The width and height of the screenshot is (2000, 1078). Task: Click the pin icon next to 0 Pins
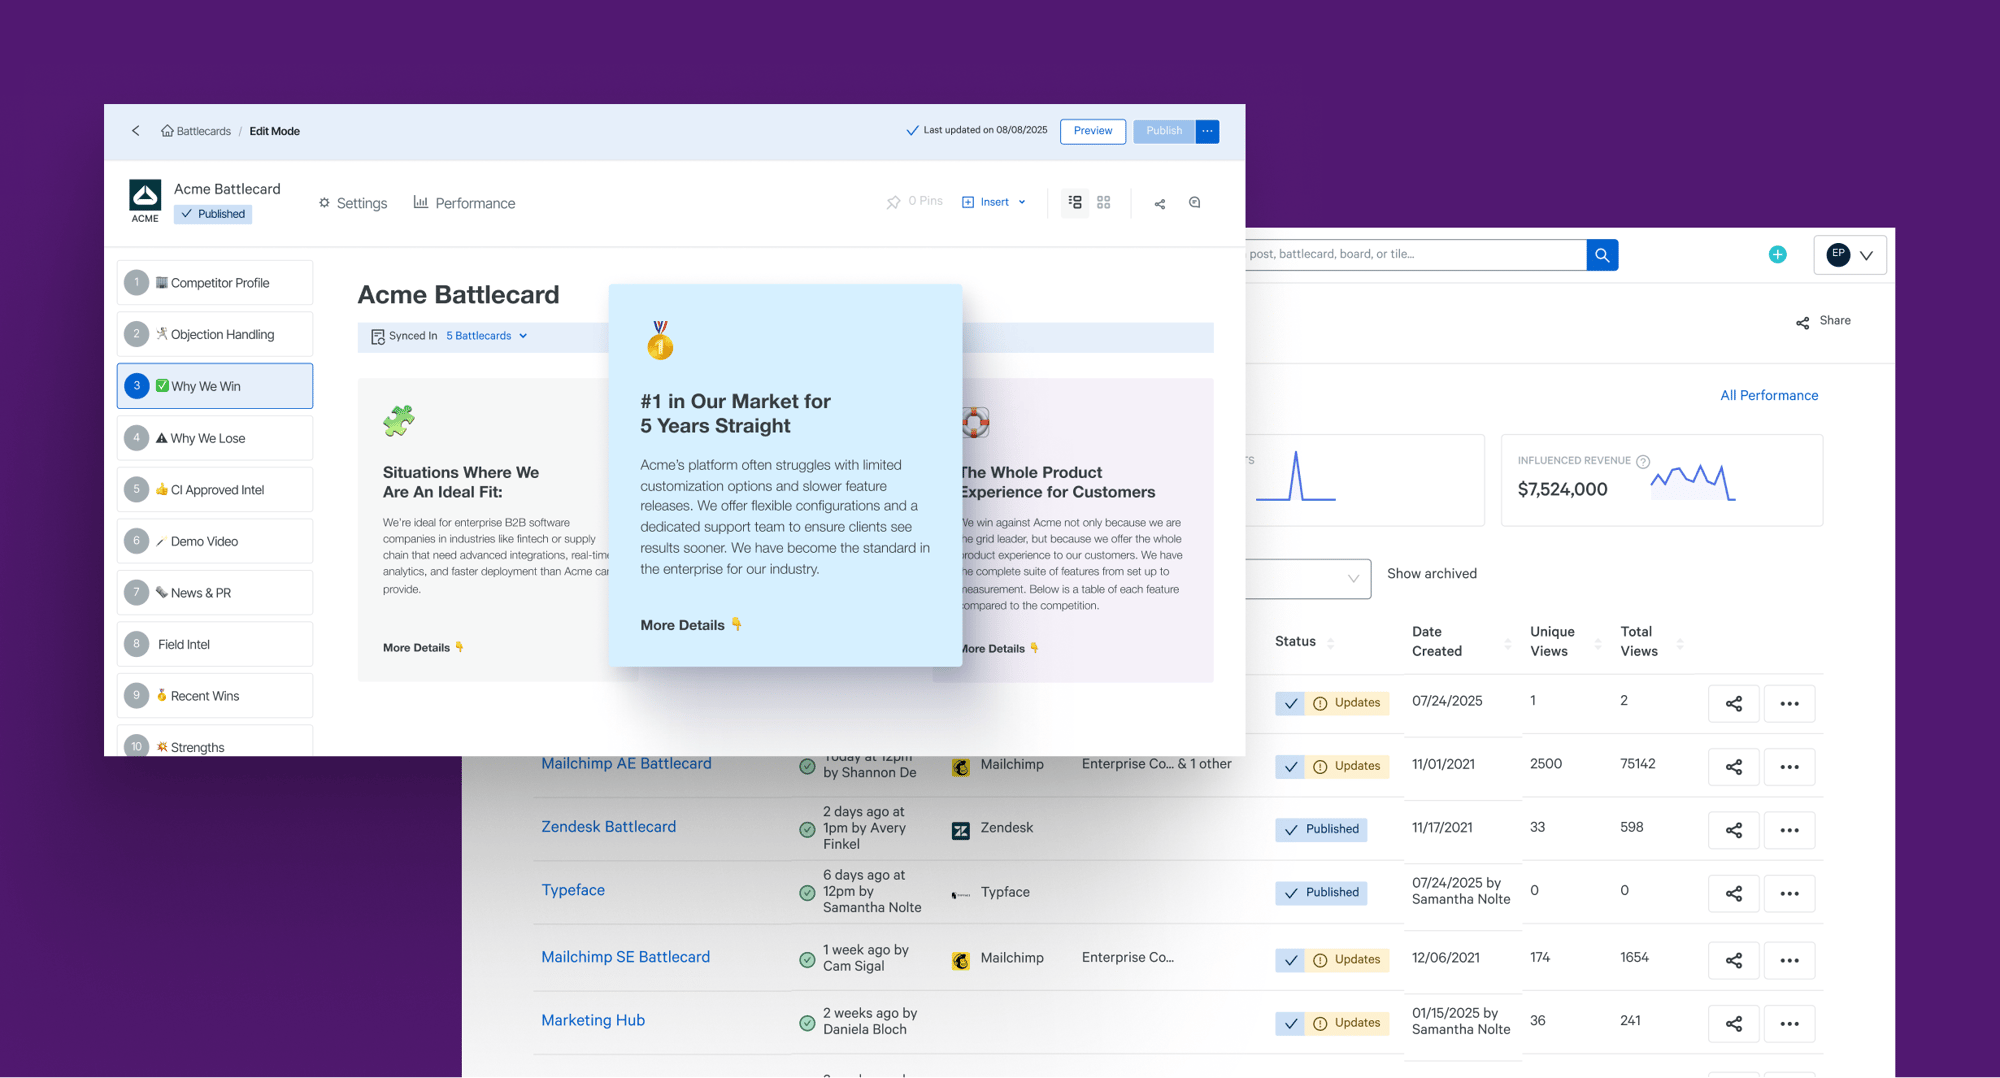click(x=893, y=203)
